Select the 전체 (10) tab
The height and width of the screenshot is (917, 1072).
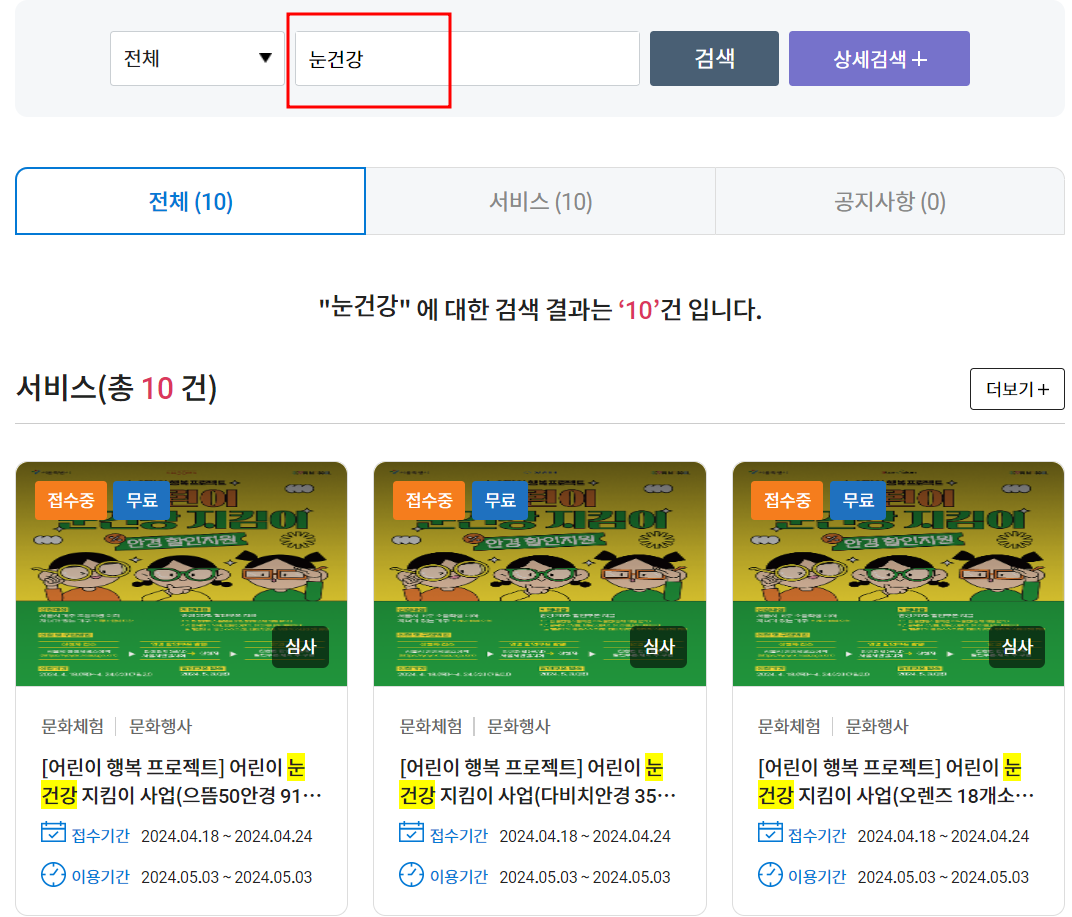pos(191,201)
